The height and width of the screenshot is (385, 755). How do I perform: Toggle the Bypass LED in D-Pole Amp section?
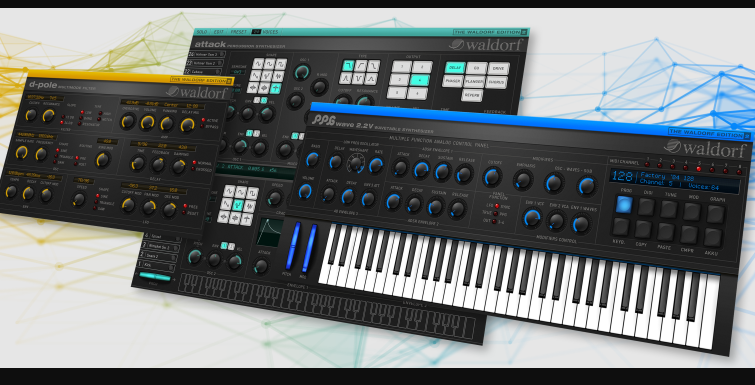pyautogui.click(x=203, y=127)
